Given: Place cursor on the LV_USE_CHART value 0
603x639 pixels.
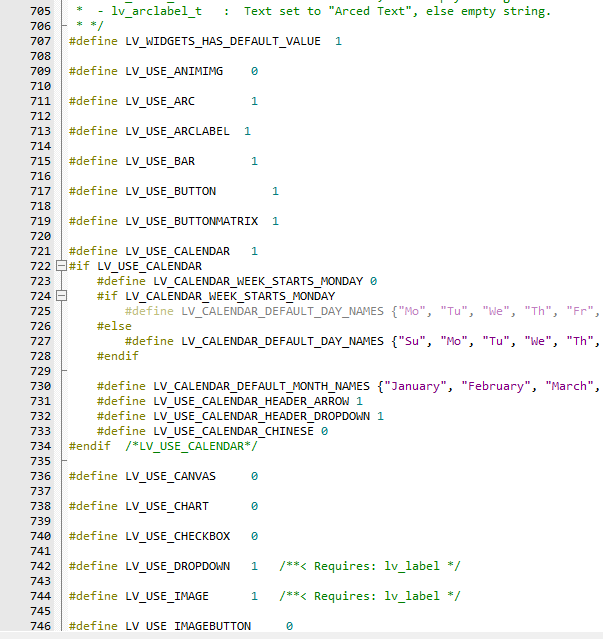Looking at the screenshot, I should (254, 506).
